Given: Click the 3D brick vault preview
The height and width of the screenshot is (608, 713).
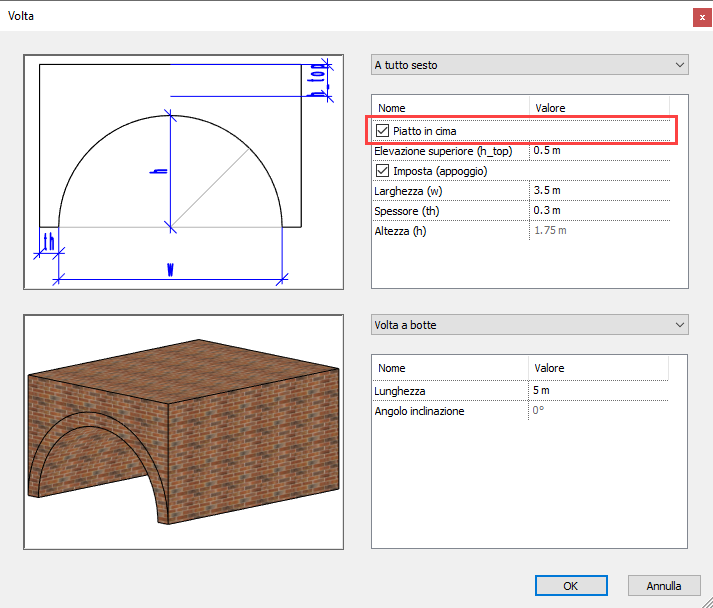Looking at the screenshot, I should click(184, 432).
